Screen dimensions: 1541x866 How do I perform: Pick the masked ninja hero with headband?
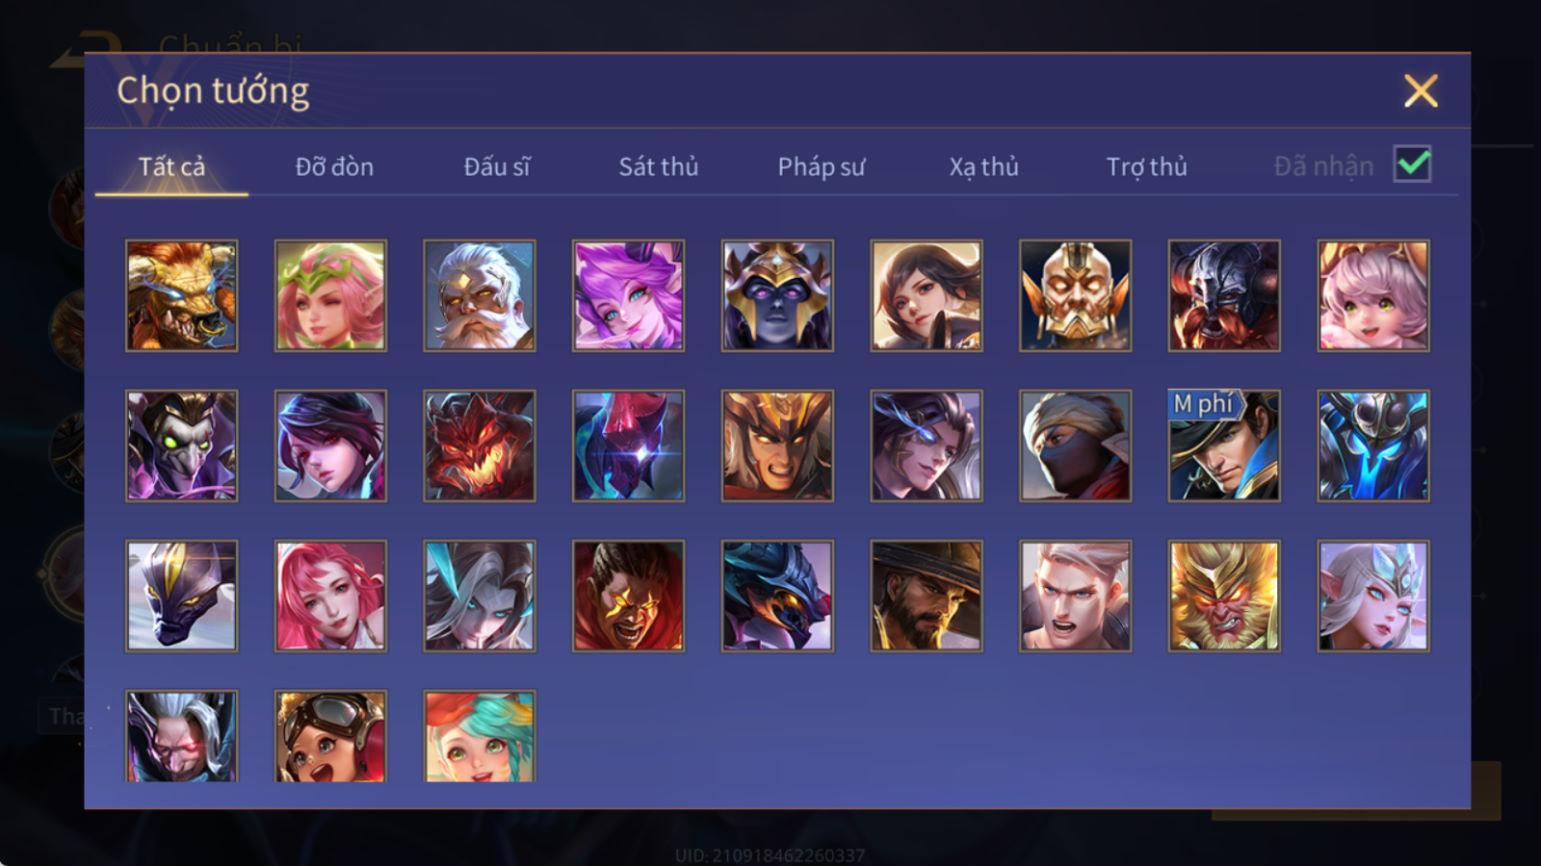click(x=1075, y=446)
